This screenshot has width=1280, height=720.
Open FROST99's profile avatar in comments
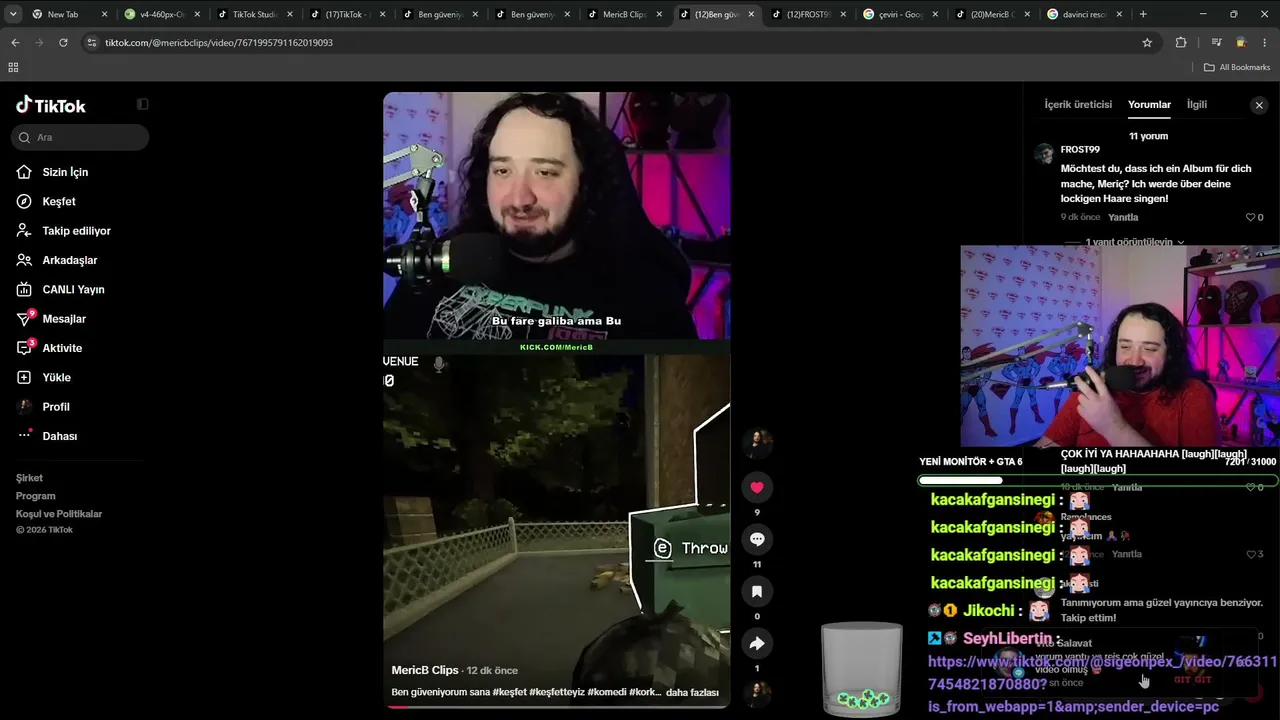(1044, 153)
